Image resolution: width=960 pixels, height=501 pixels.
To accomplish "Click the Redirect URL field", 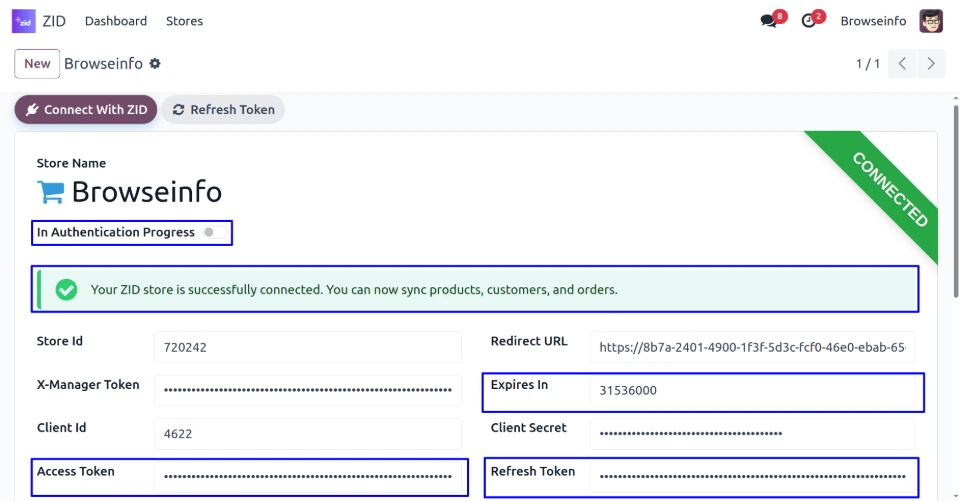I will click(x=752, y=348).
